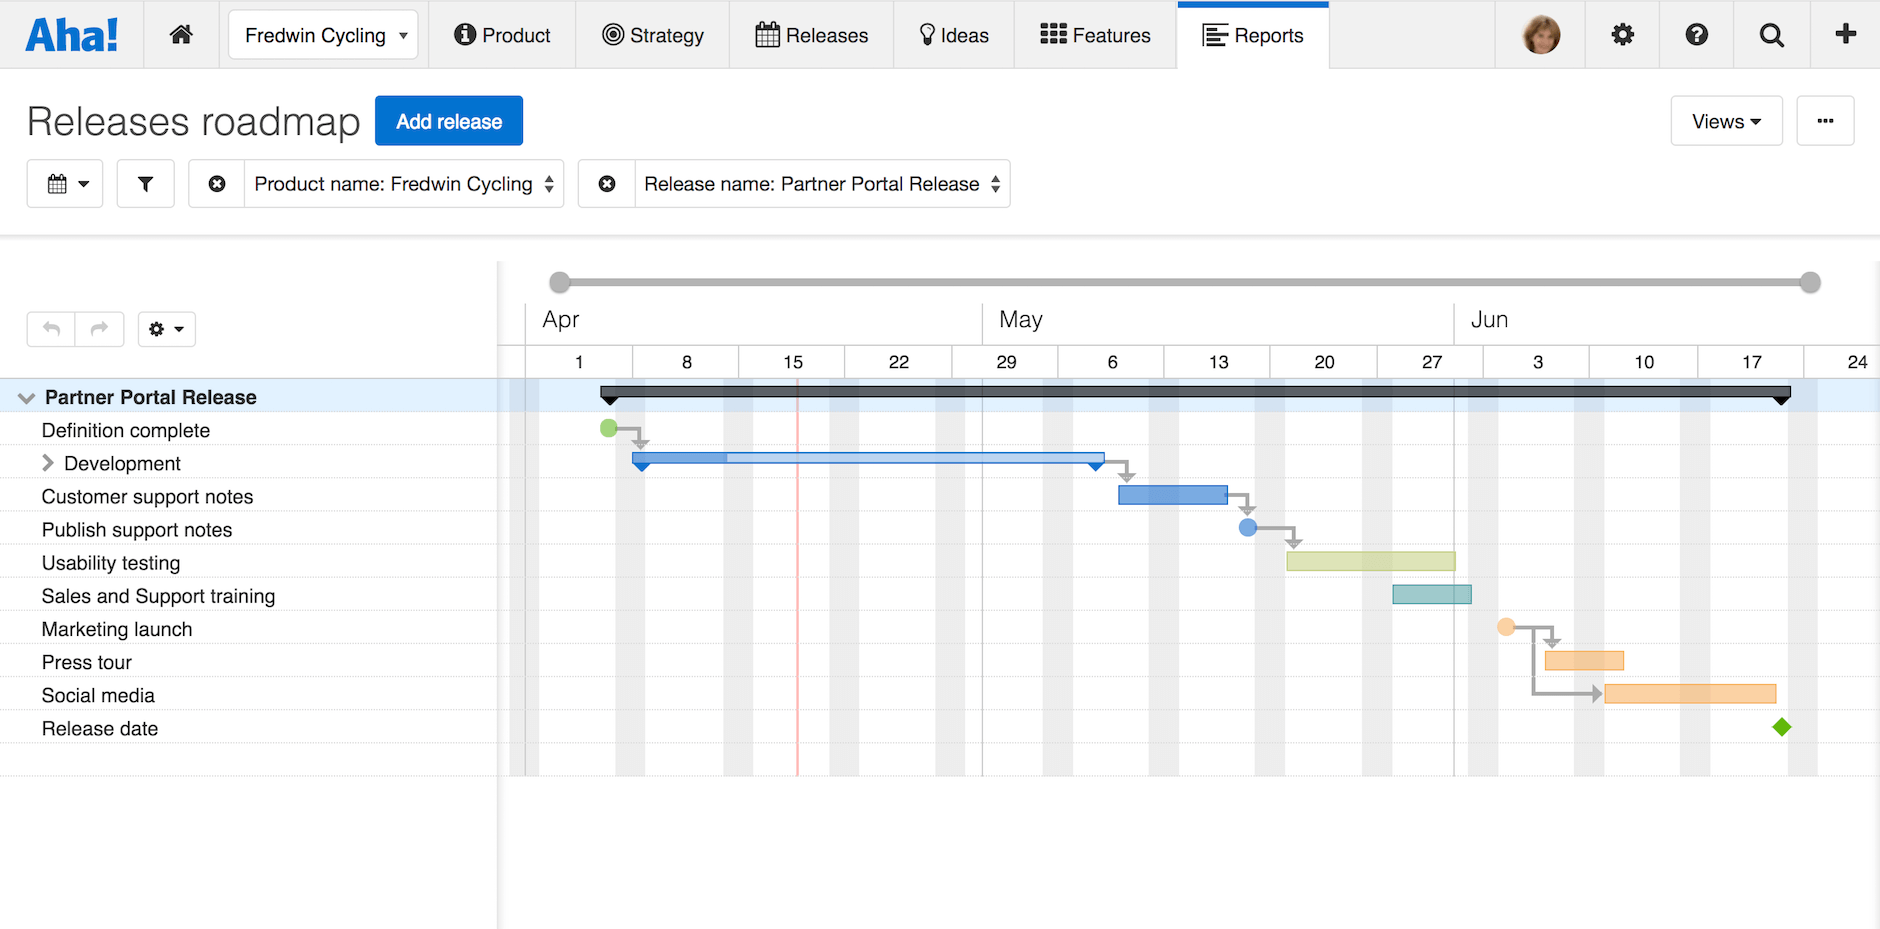This screenshot has width=1880, height=929.
Task: Switch to the Reports tab
Action: tap(1253, 34)
